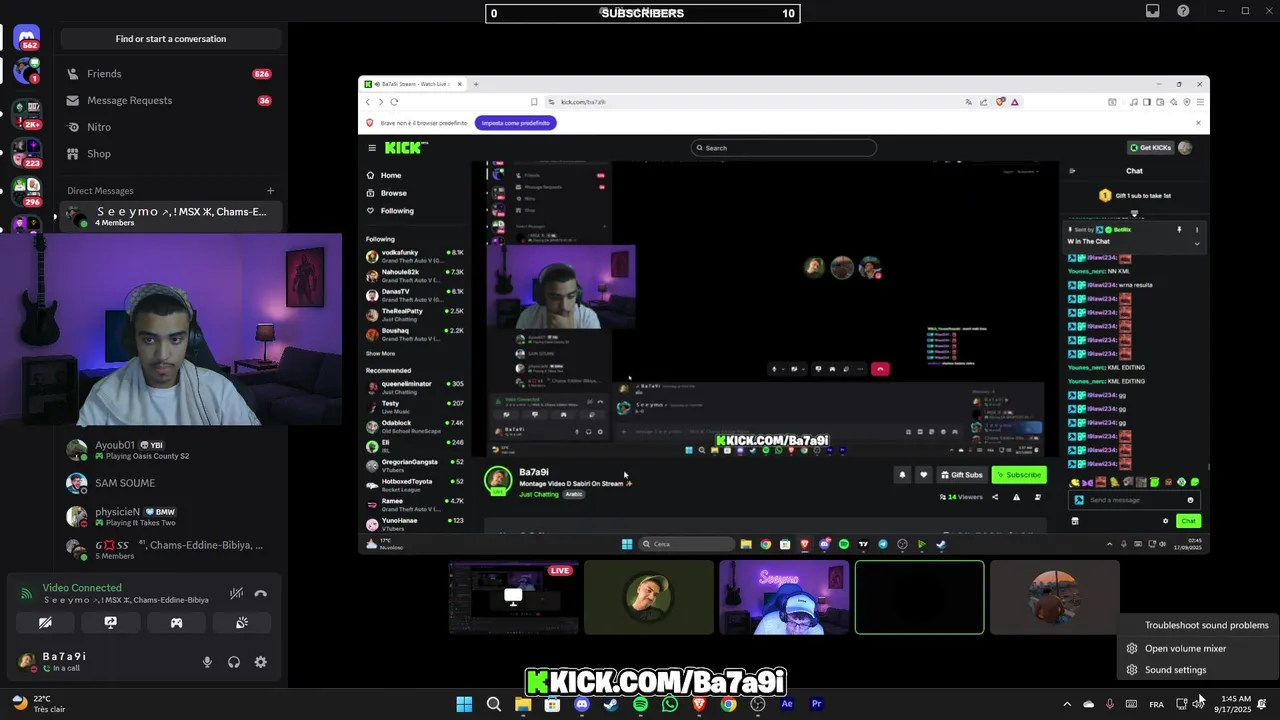Screen dimensions: 1280x720
Task: Open Spotify from the taskbar
Action: (x=640, y=704)
